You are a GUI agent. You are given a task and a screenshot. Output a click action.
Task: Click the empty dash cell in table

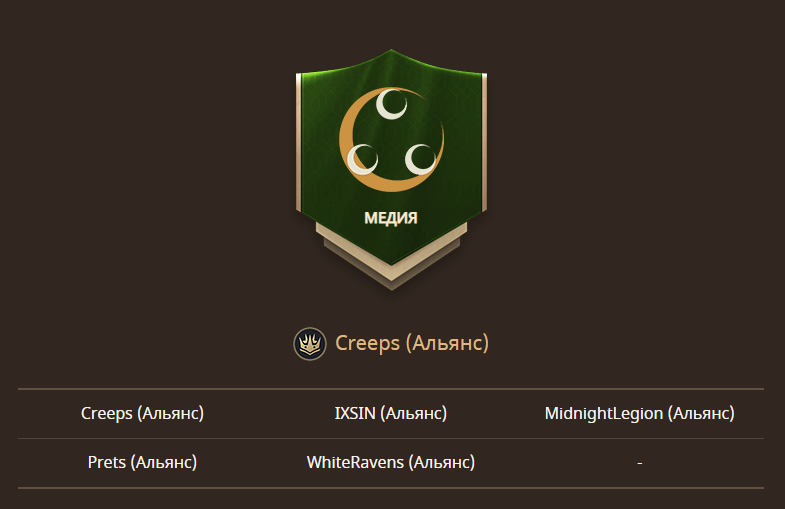640,463
